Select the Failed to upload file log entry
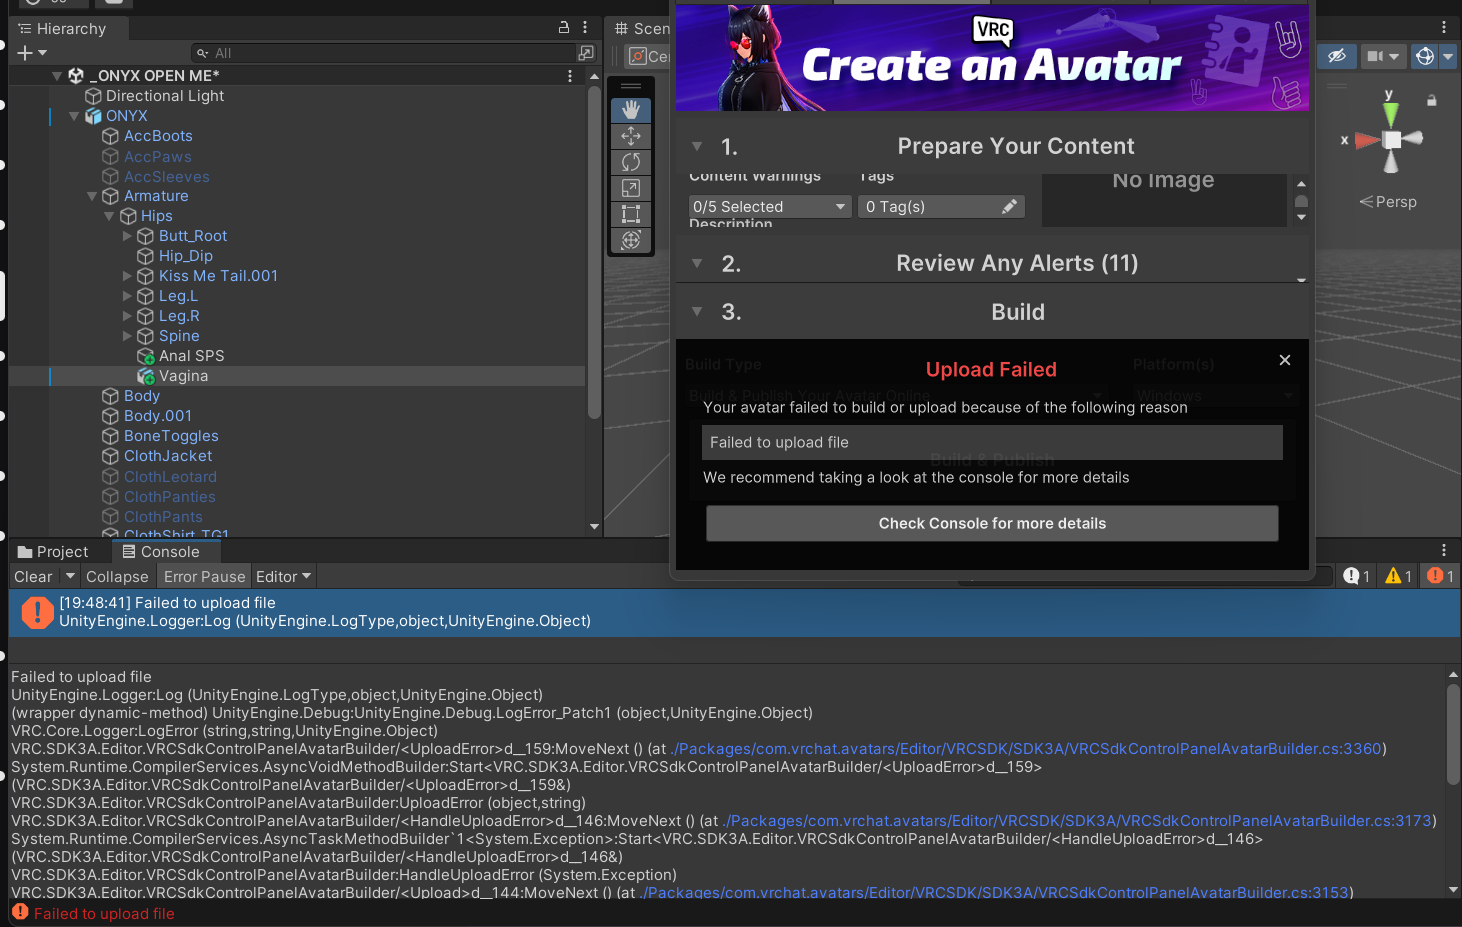This screenshot has height=927, width=1462. [735, 612]
